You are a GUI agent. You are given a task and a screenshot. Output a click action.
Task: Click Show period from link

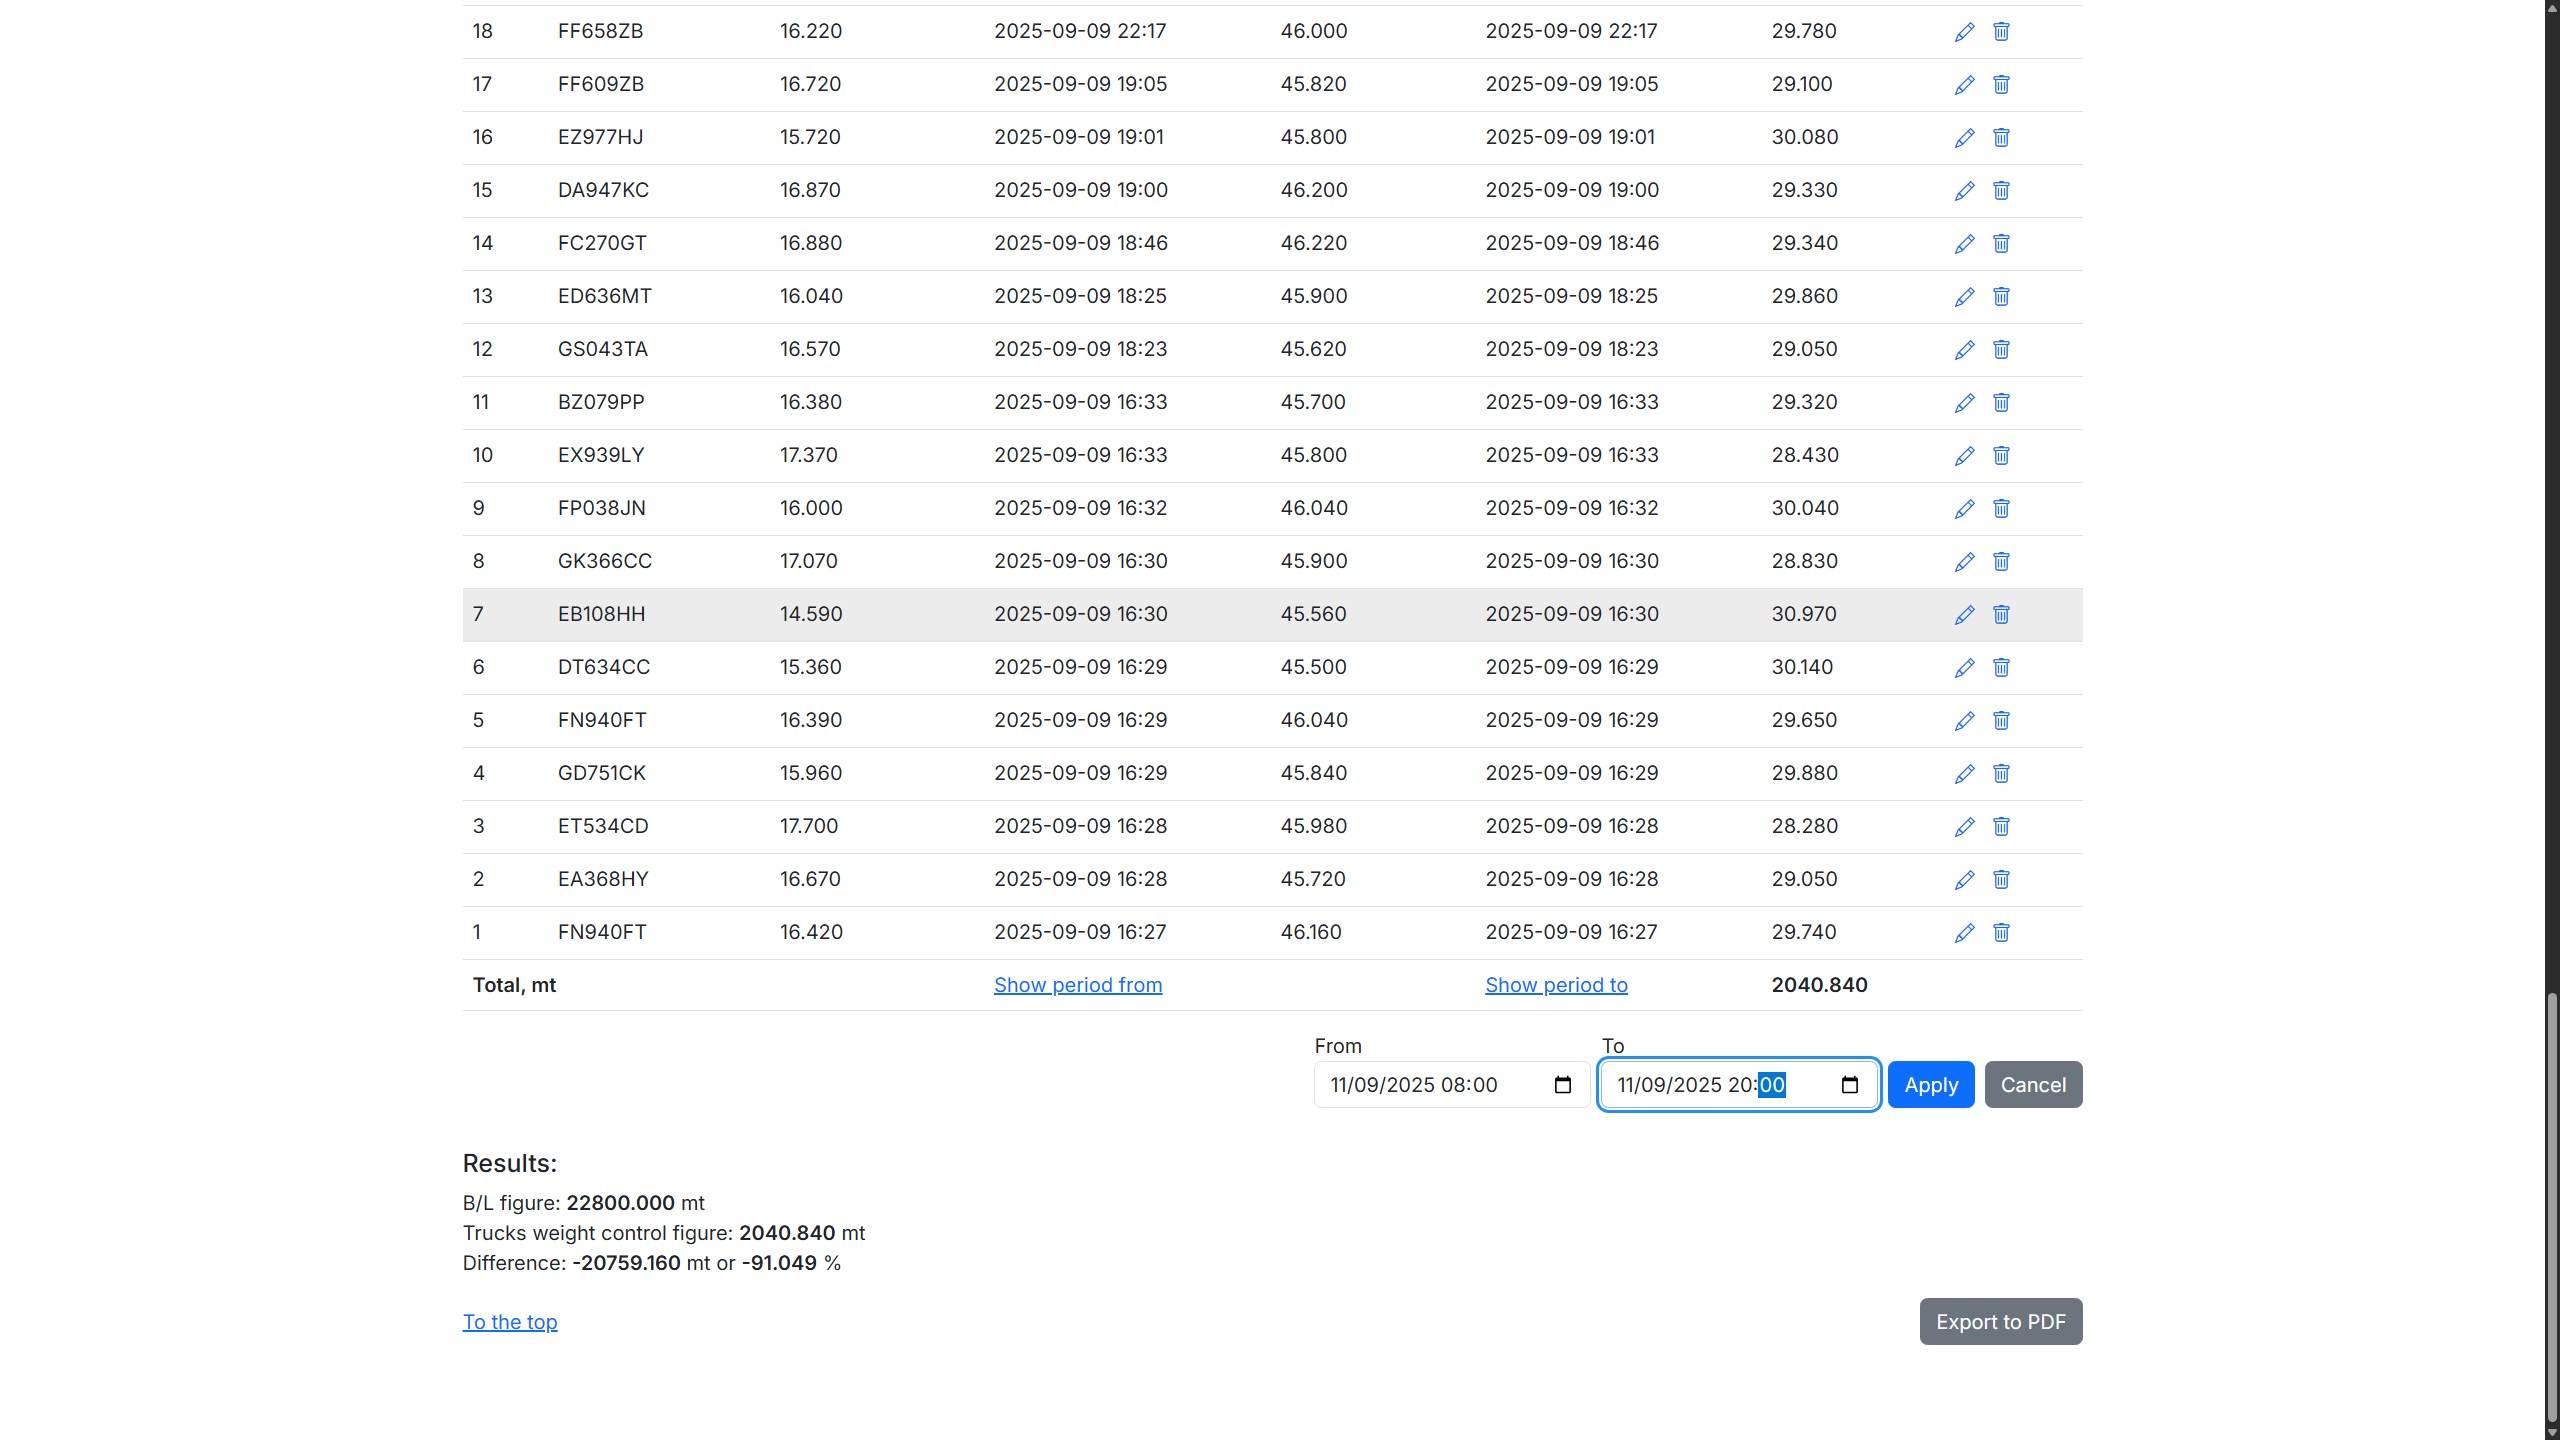pyautogui.click(x=1077, y=985)
